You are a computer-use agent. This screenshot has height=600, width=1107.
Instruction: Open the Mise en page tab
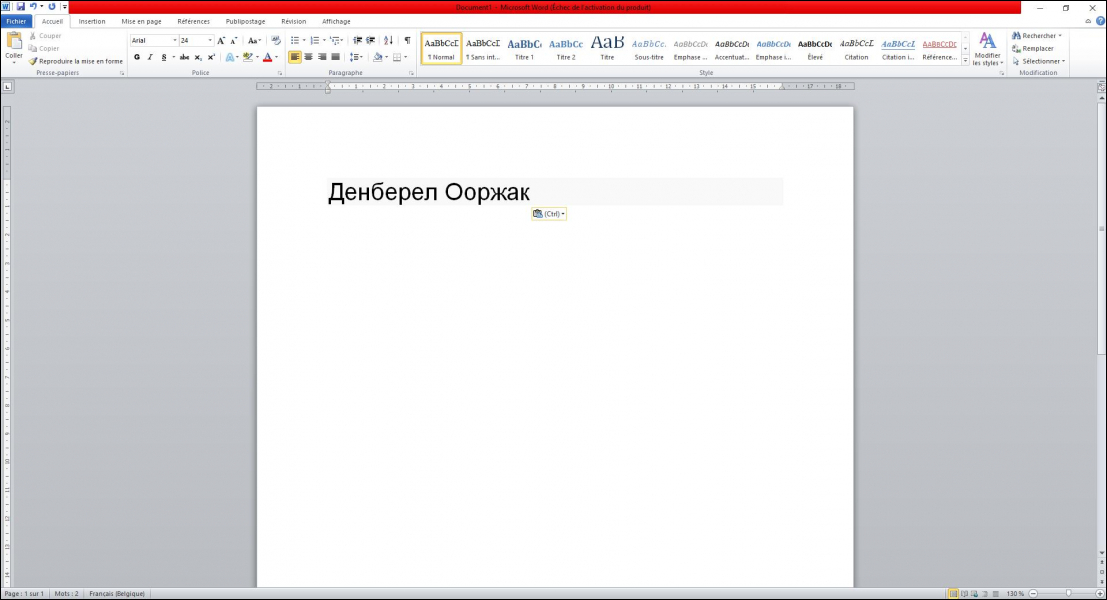[x=141, y=21]
